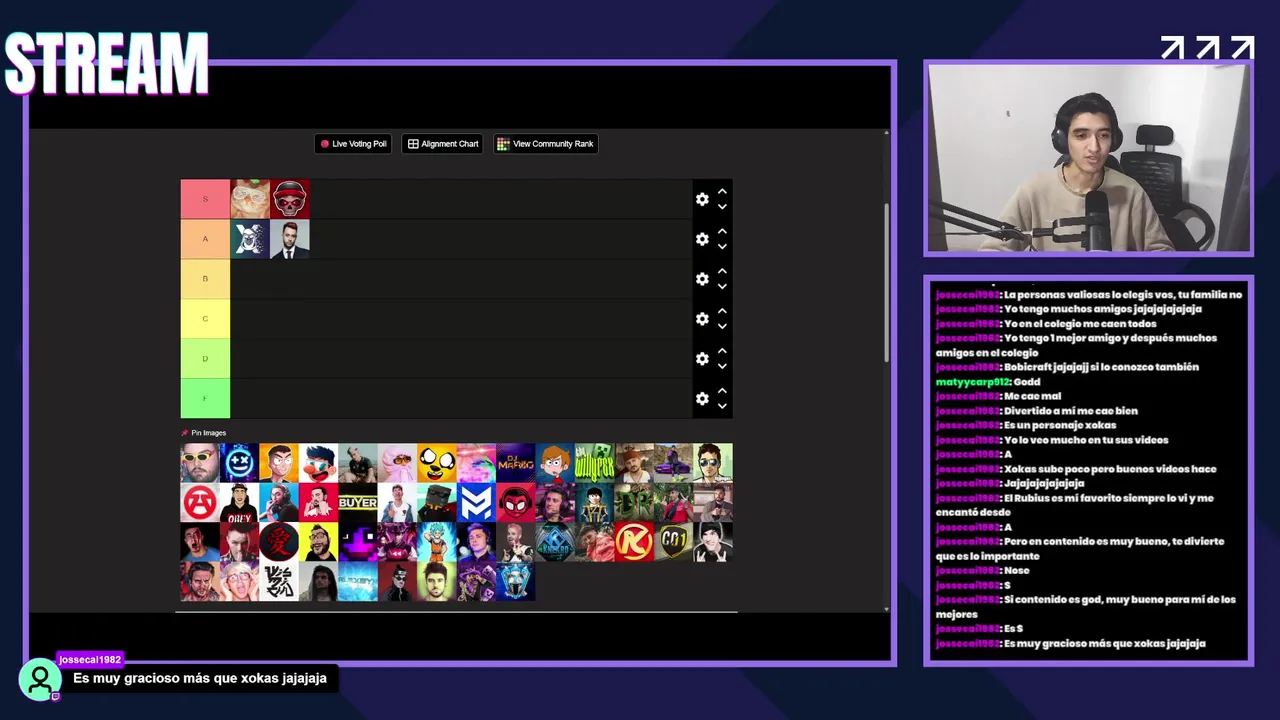Select the blue M logo image
1280x720 pixels.
(476, 503)
